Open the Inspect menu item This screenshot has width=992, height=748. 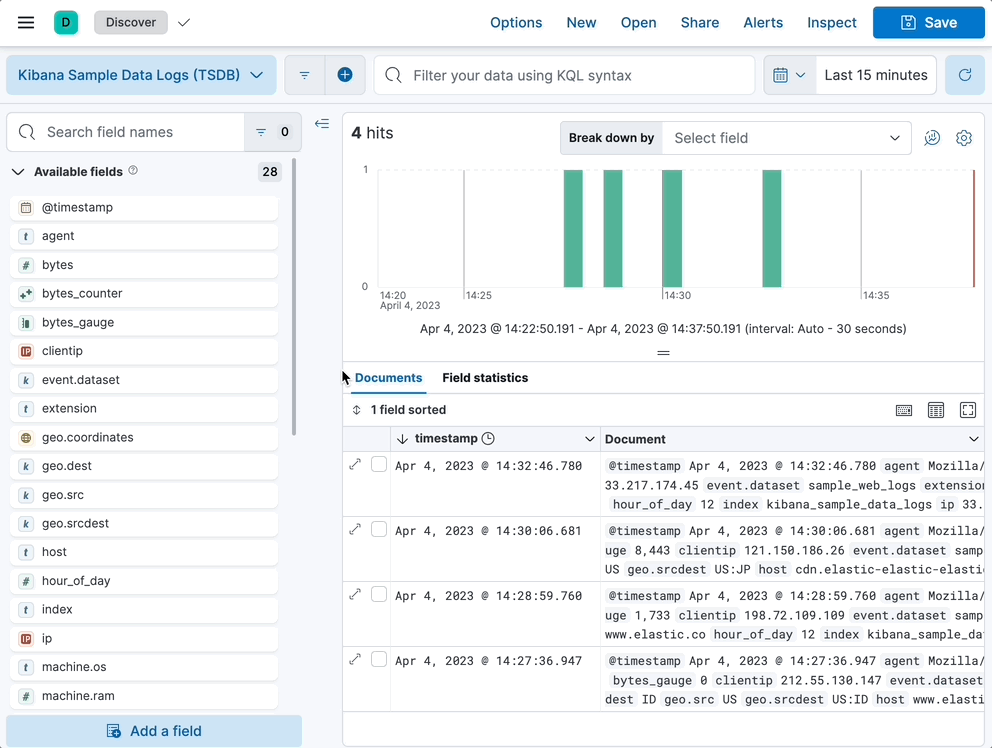pos(831,22)
